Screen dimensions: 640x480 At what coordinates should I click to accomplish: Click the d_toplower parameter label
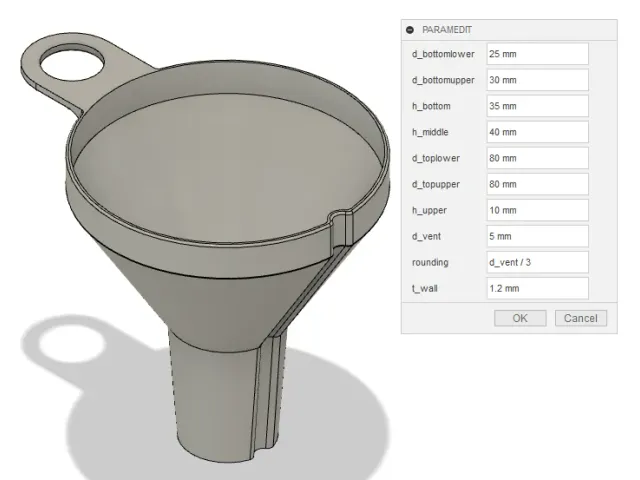coord(436,158)
